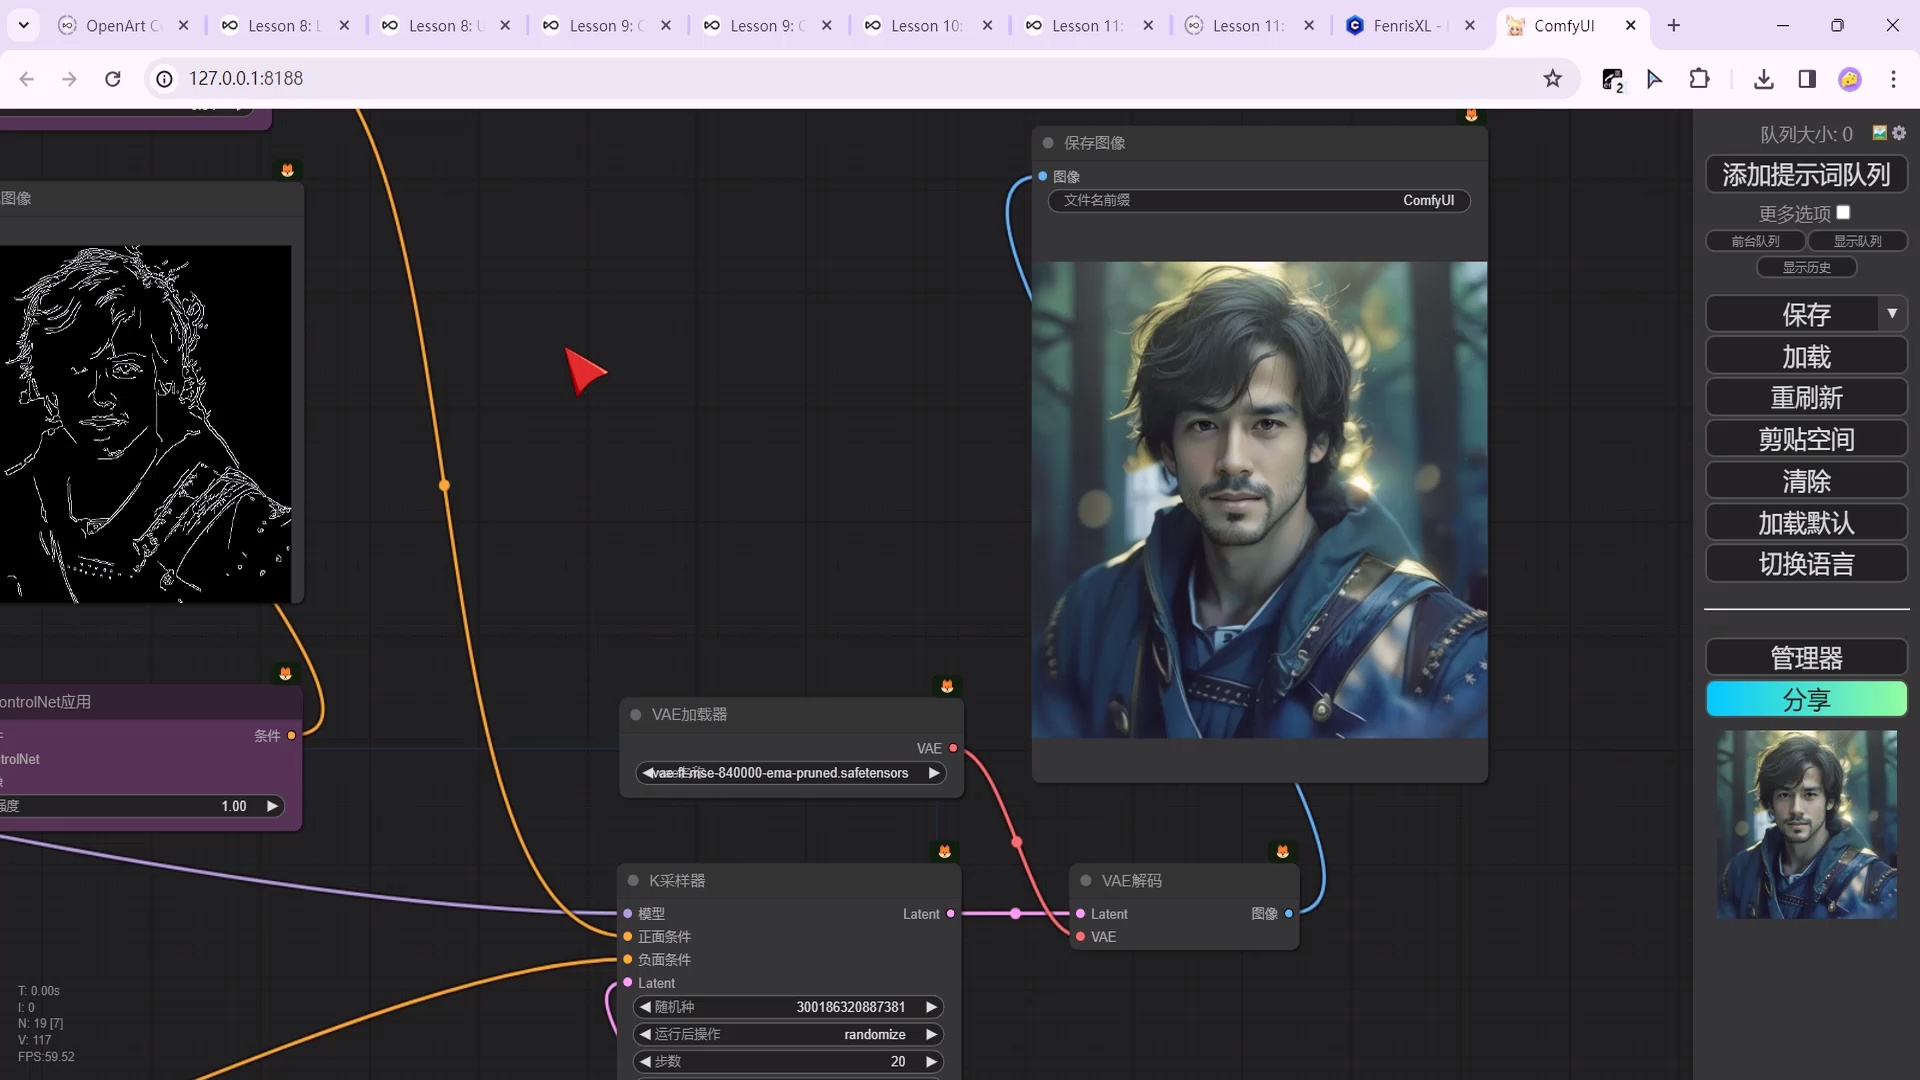Switch to the FenrisXL browser tab
The height and width of the screenshot is (1080, 1920).
click(1400, 26)
